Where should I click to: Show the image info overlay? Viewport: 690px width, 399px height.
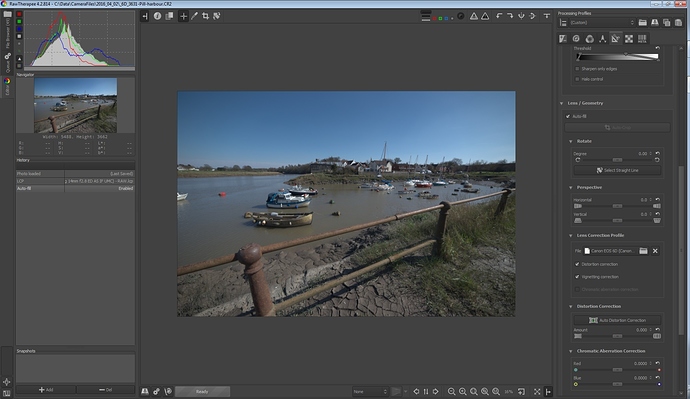[x=157, y=16]
